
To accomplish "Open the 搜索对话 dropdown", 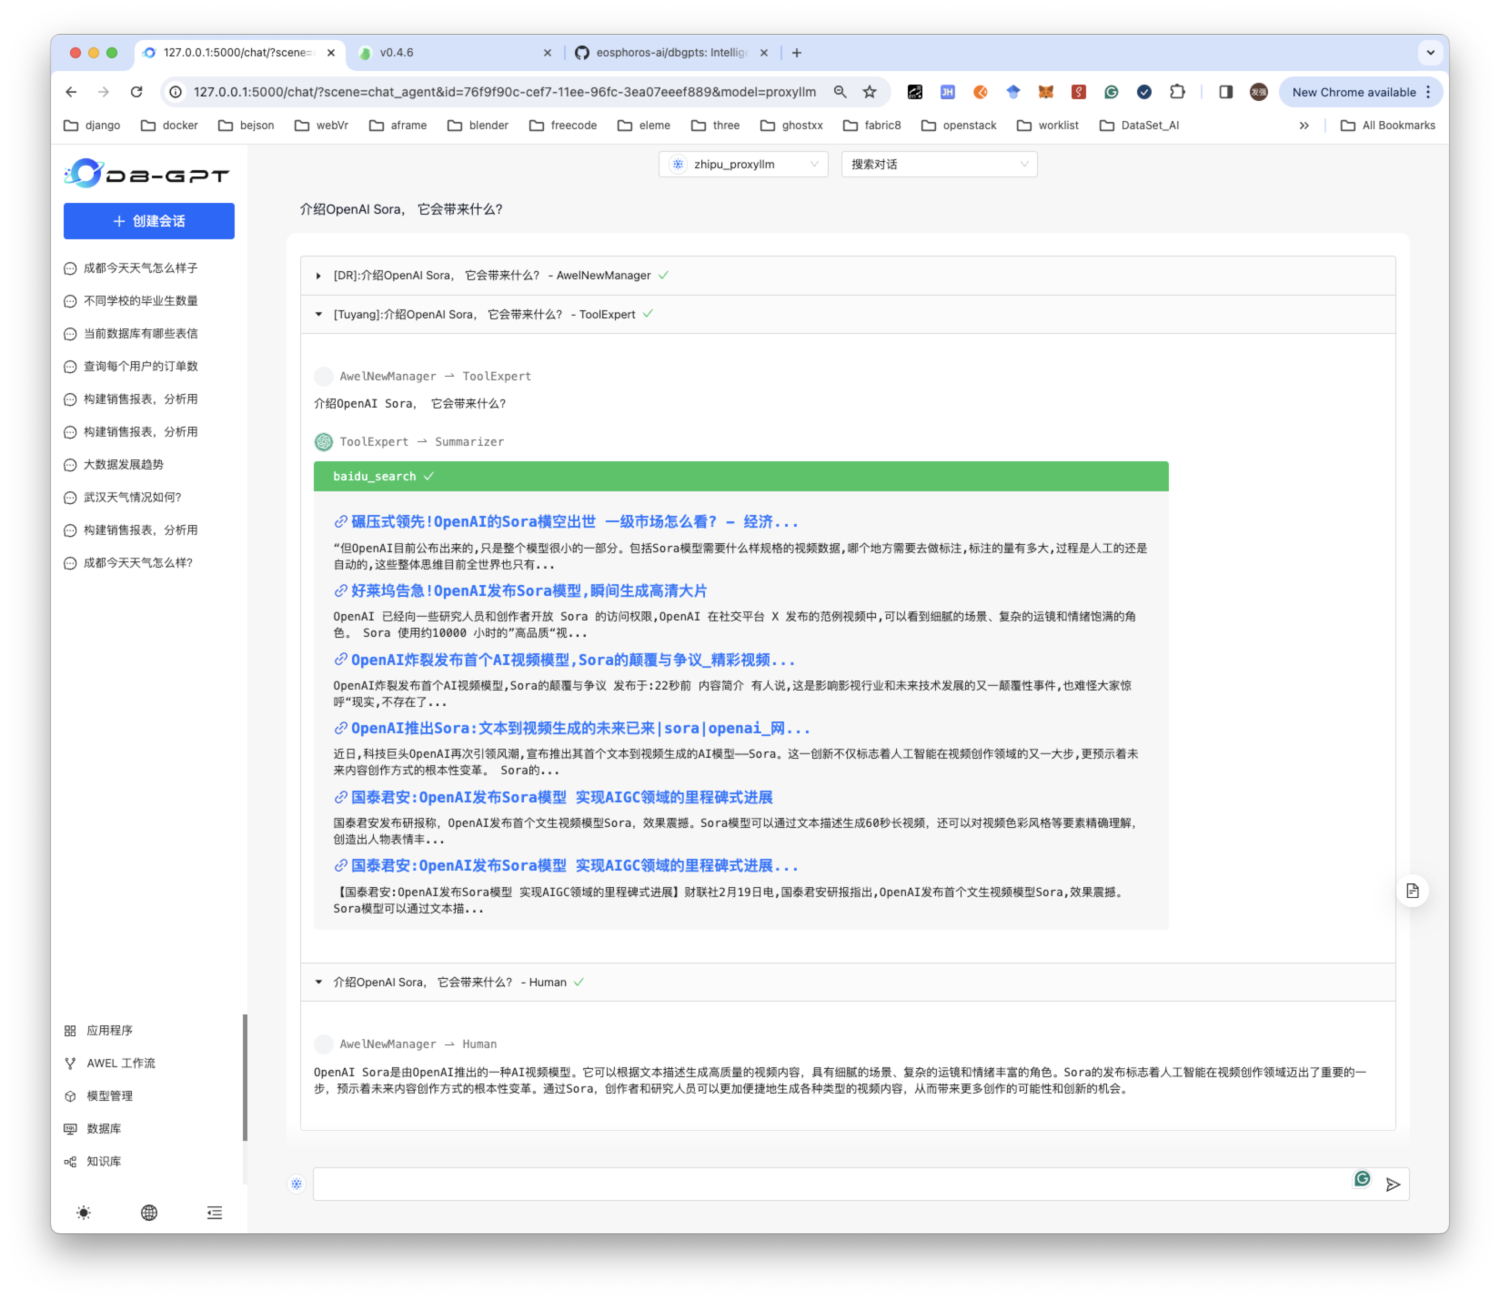I will pos(939,164).
